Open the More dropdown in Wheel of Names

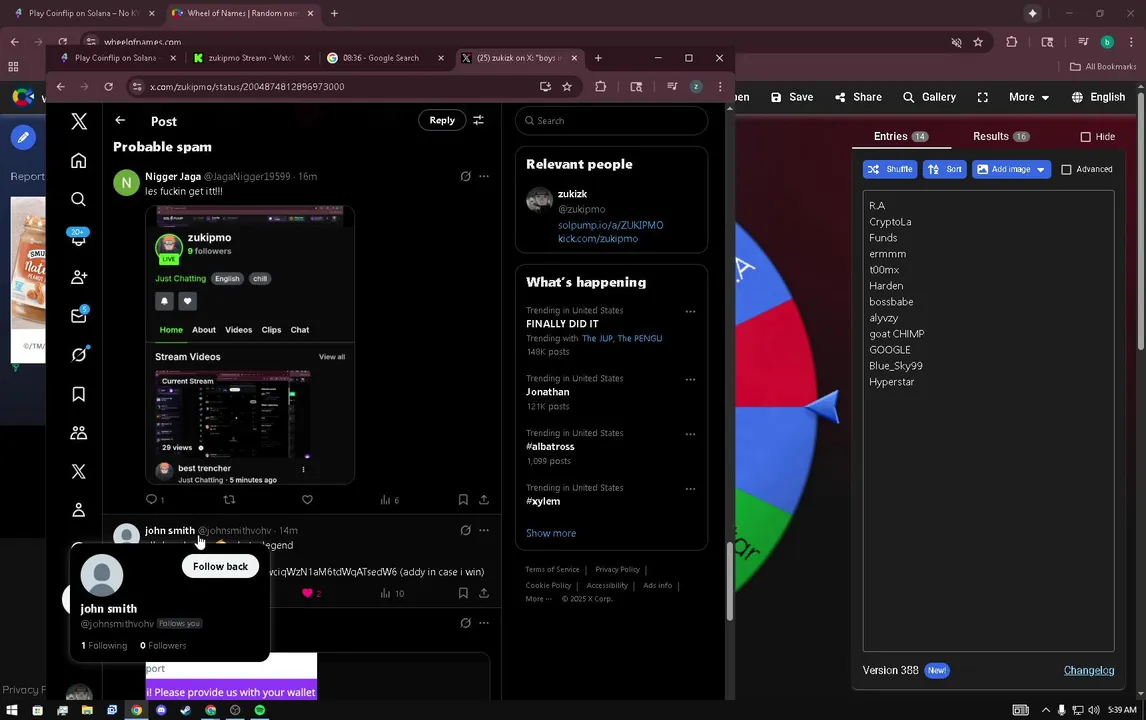point(1028,97)
